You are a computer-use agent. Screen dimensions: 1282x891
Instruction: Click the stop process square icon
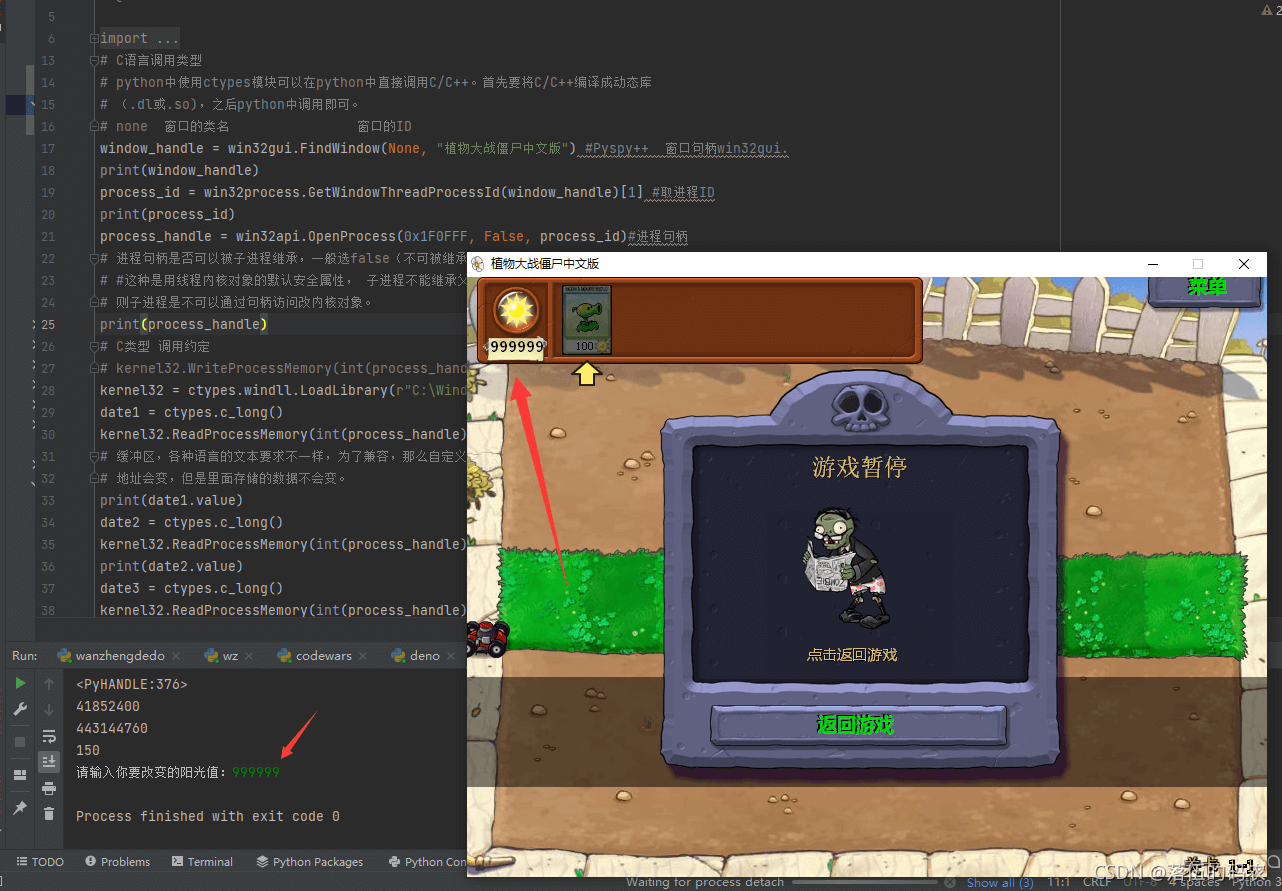click(20, 742)
